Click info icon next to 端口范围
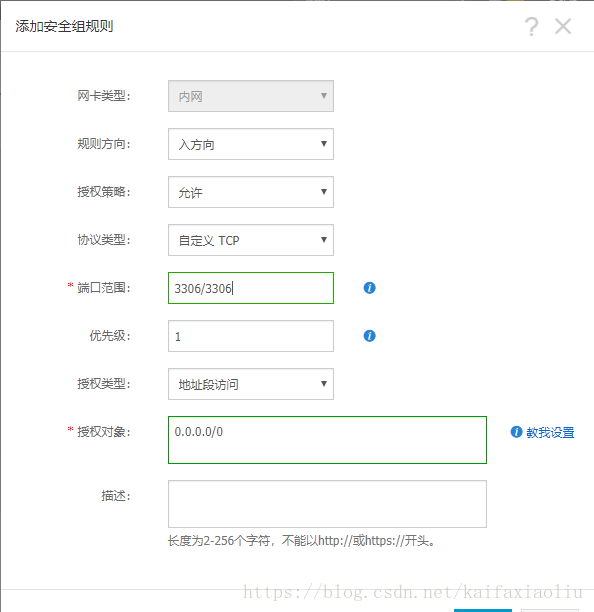594x612 pixels. coord(369,288)
